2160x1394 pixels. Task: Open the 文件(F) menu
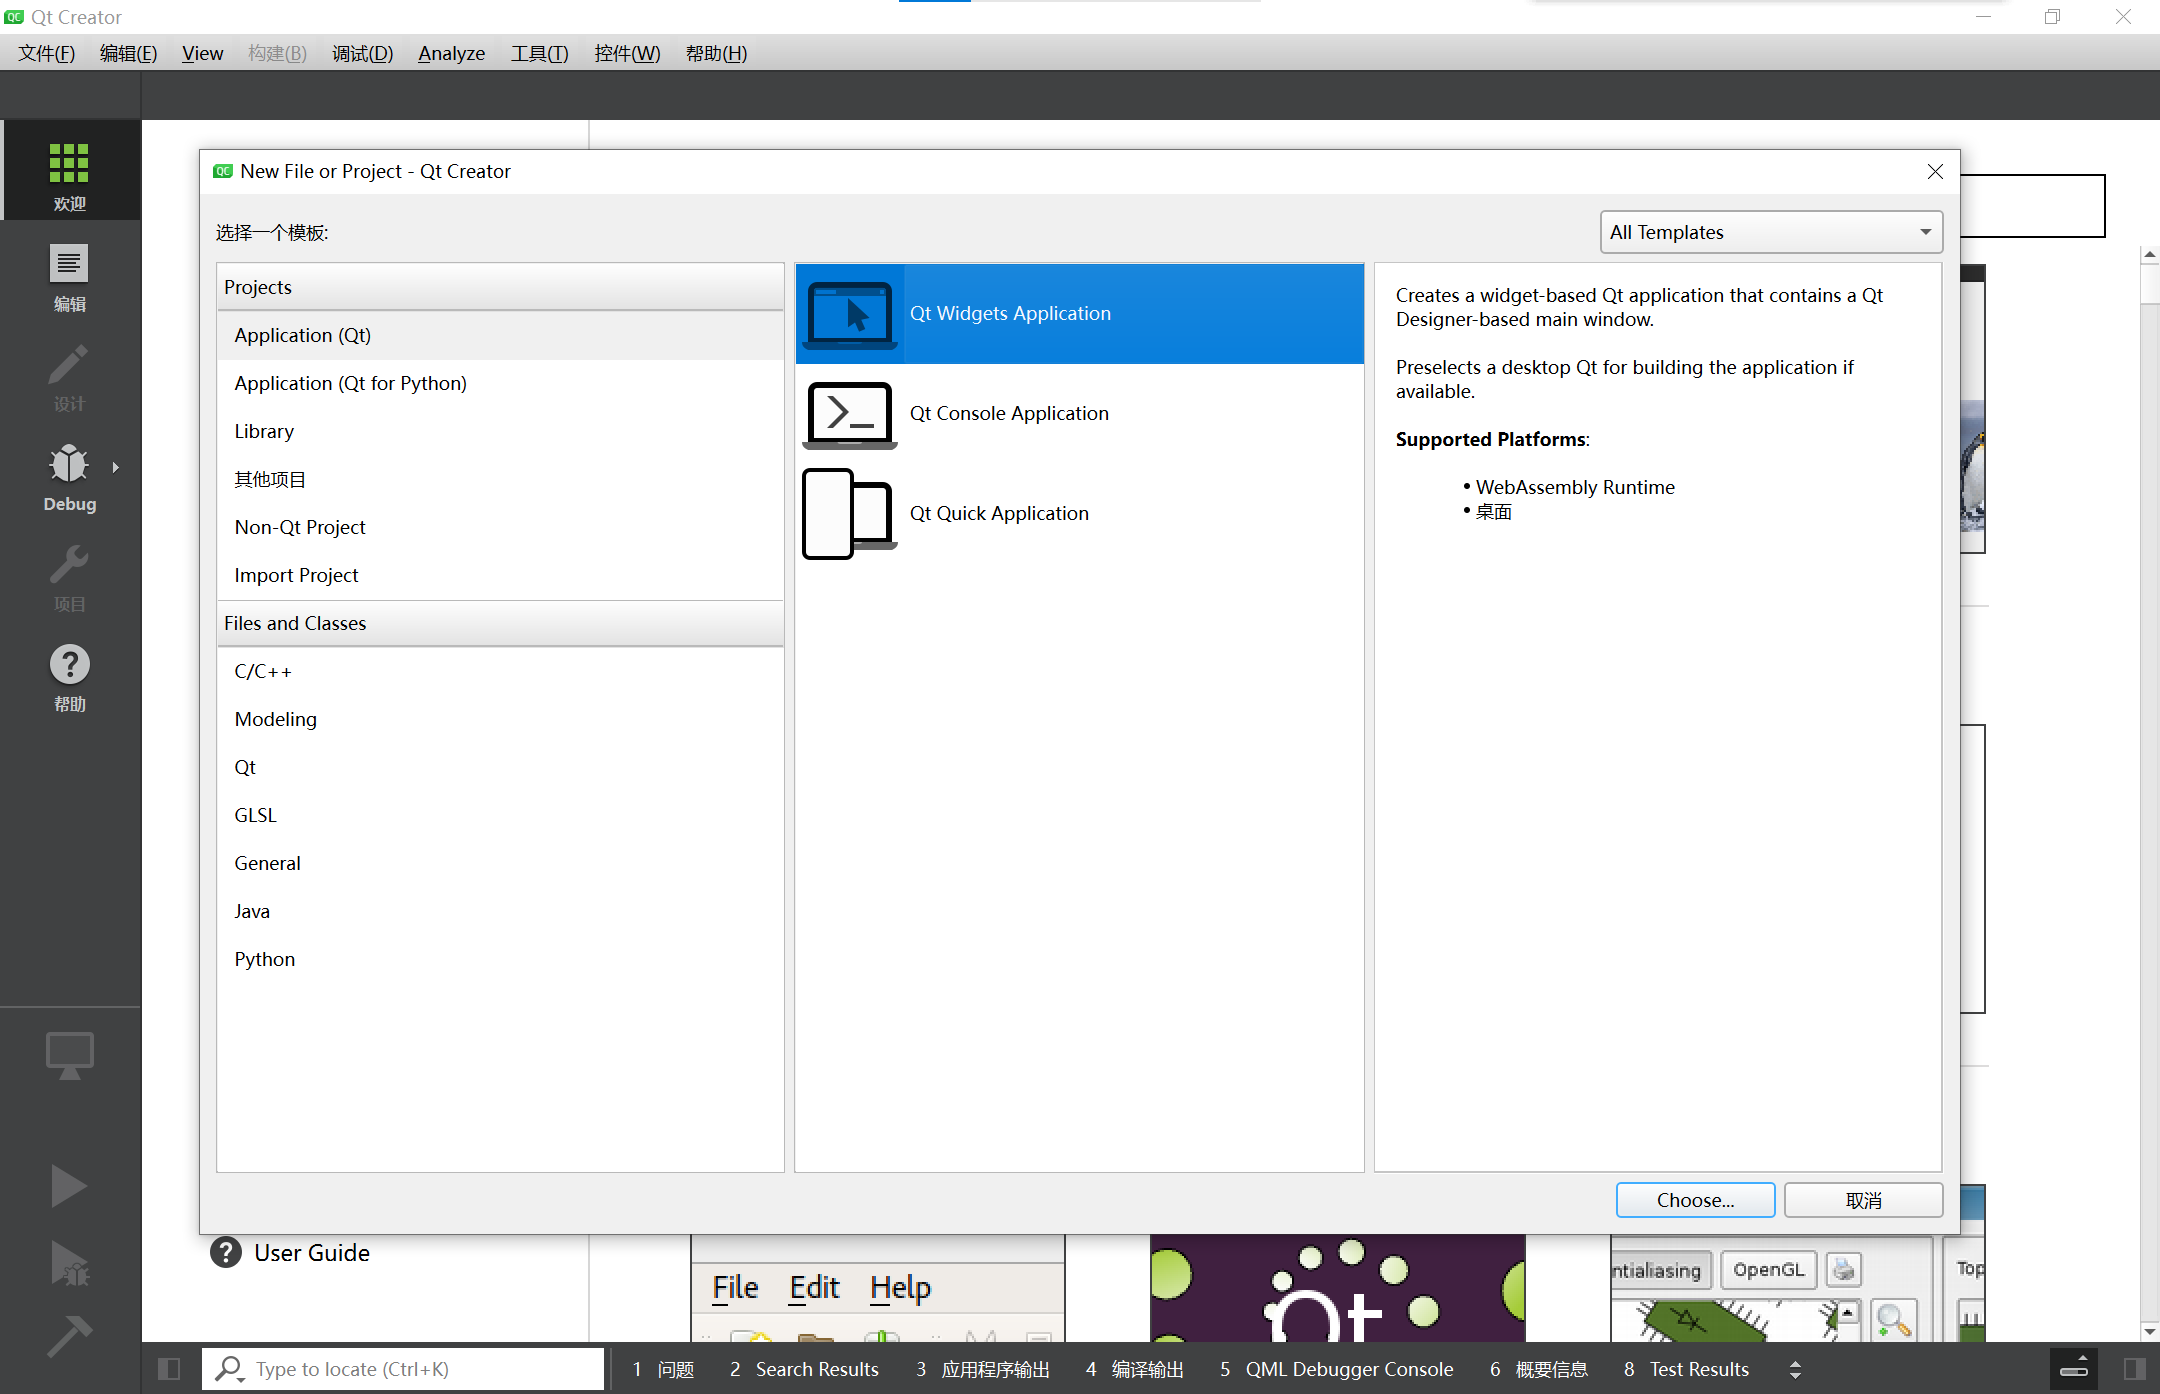pos(47,53)
